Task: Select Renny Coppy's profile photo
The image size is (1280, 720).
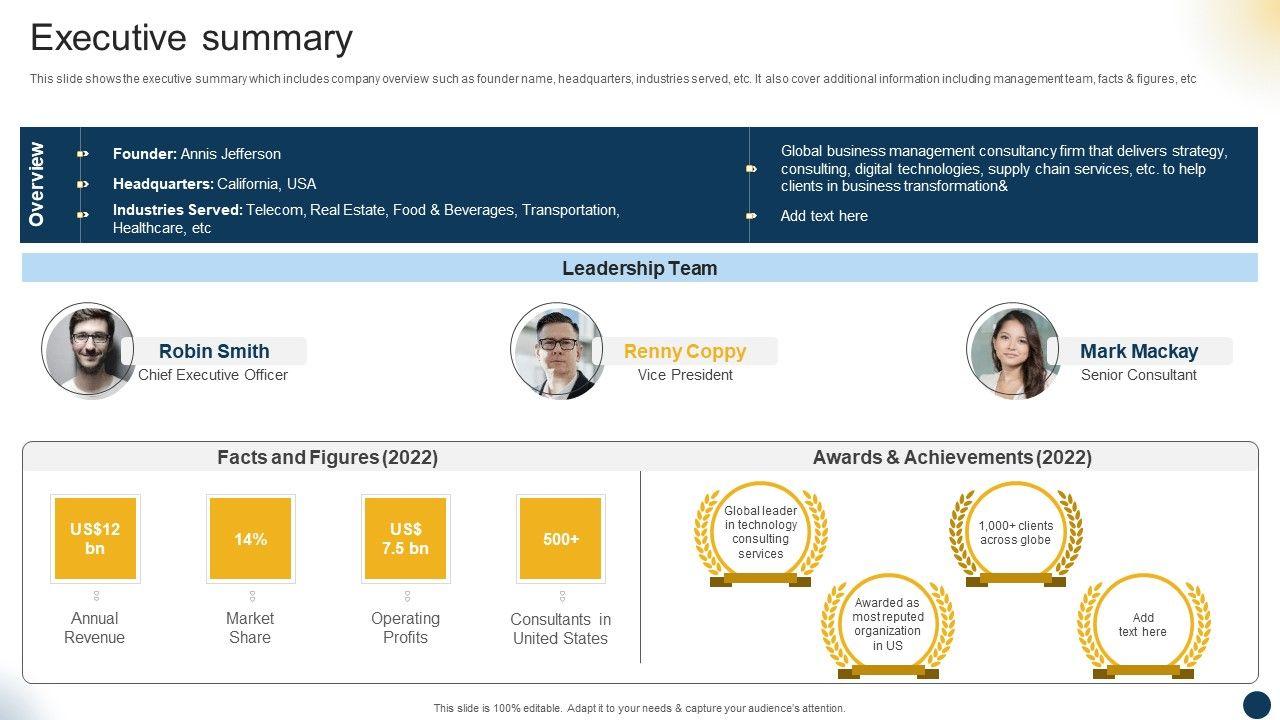Action: [x=557, y=351]
